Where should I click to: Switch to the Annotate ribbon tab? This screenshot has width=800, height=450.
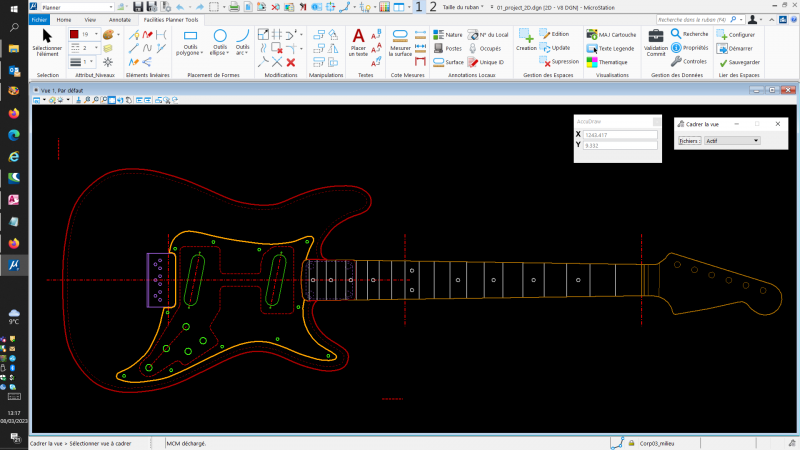[x=119, y=19]
